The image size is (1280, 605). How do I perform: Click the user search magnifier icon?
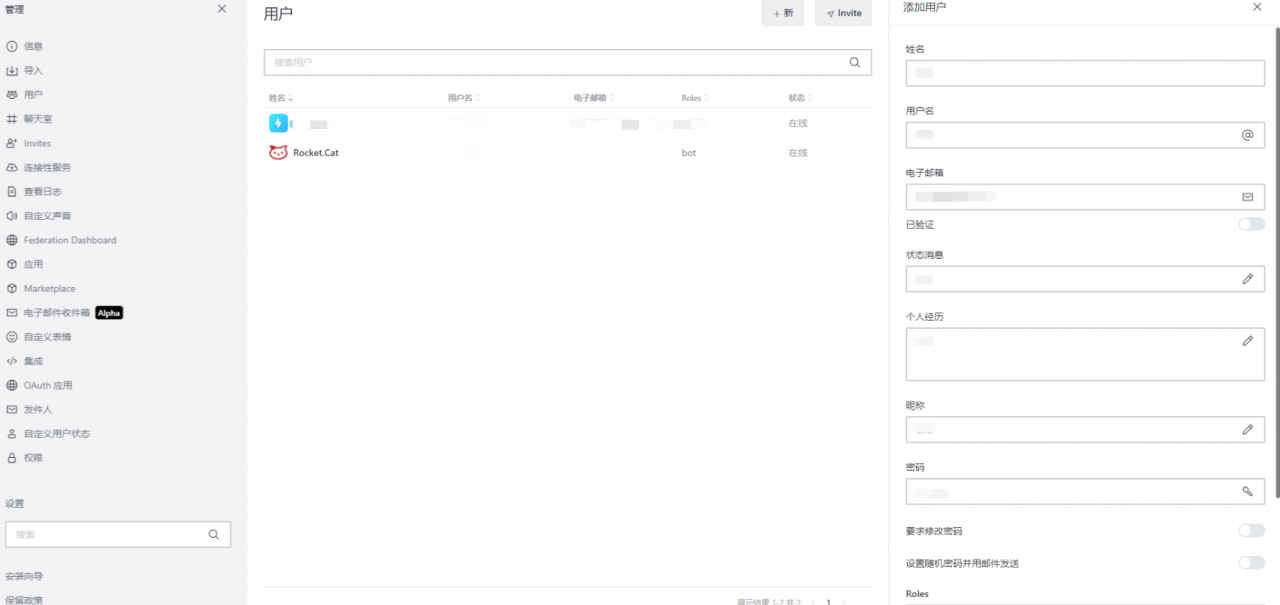(x=854, y=62)
